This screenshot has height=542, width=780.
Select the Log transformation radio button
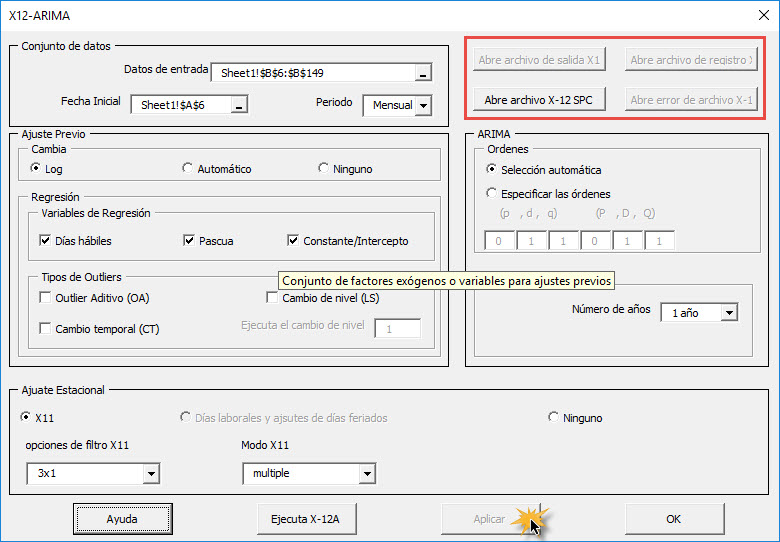tap(35, 168)
